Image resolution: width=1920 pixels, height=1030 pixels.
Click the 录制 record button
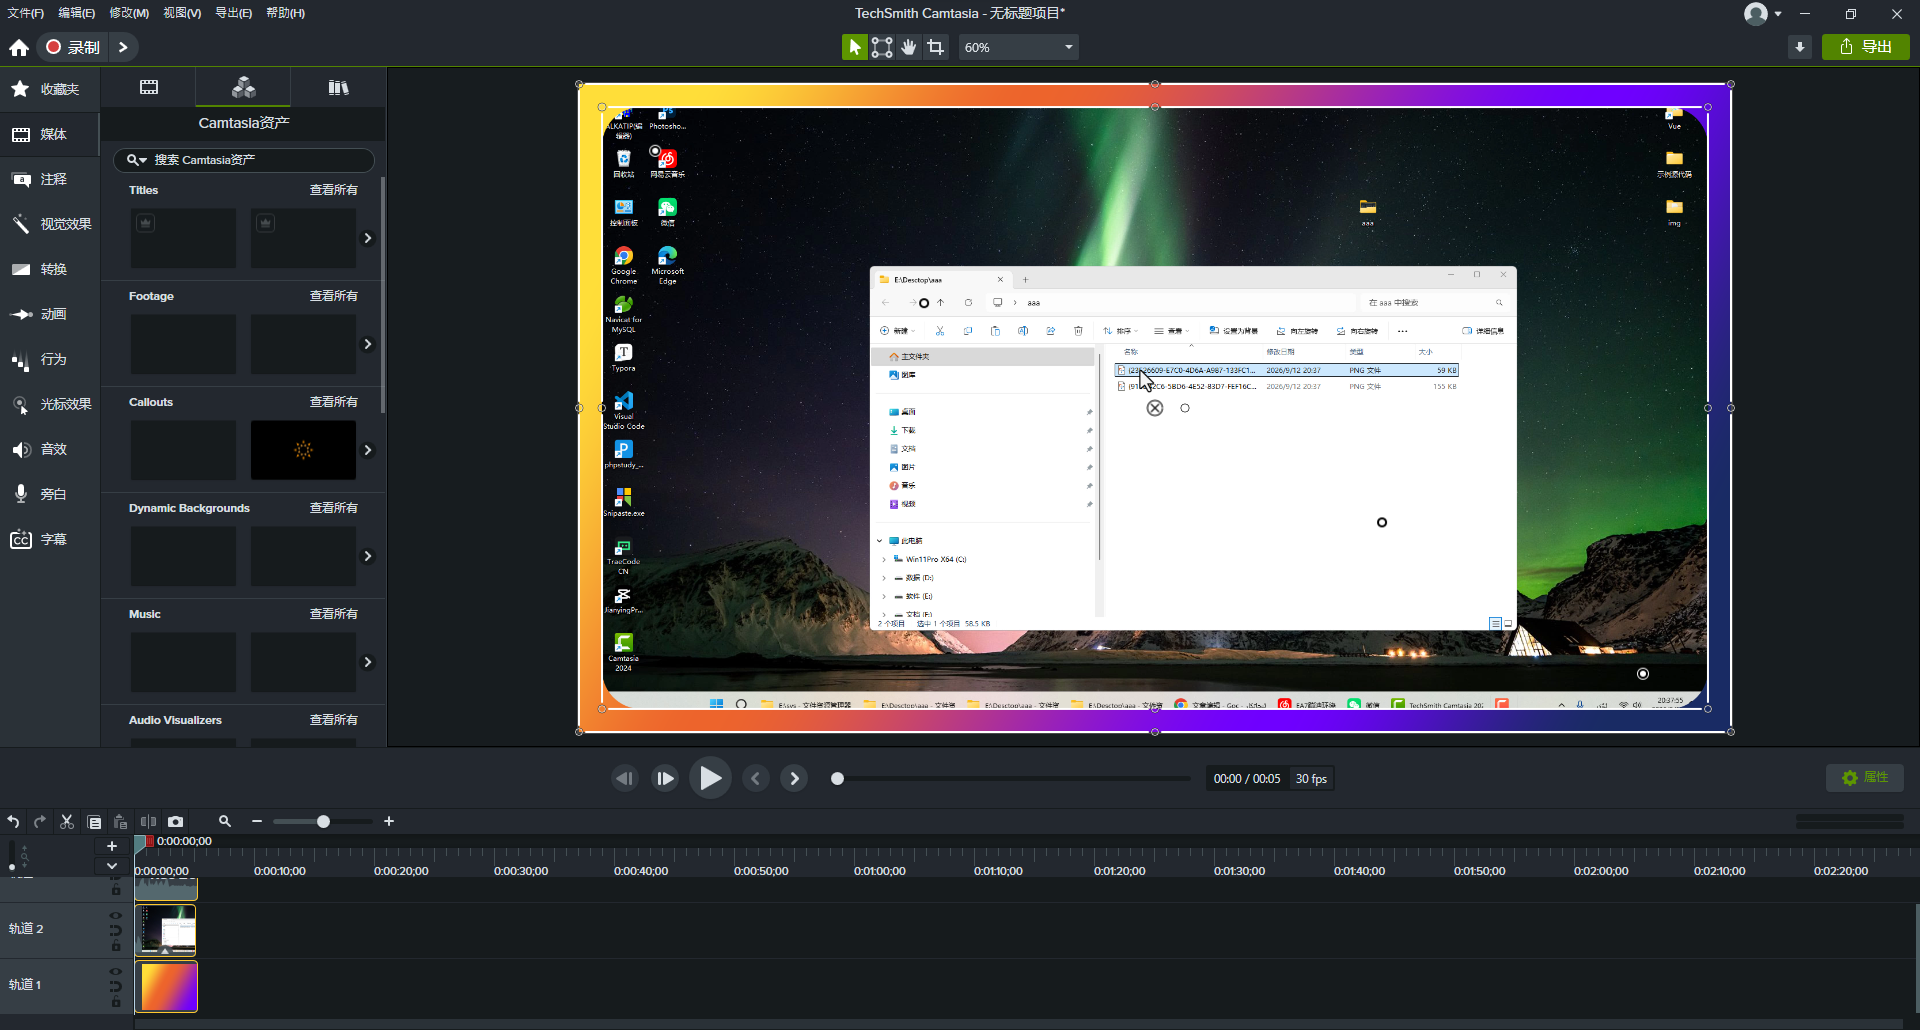73,47
